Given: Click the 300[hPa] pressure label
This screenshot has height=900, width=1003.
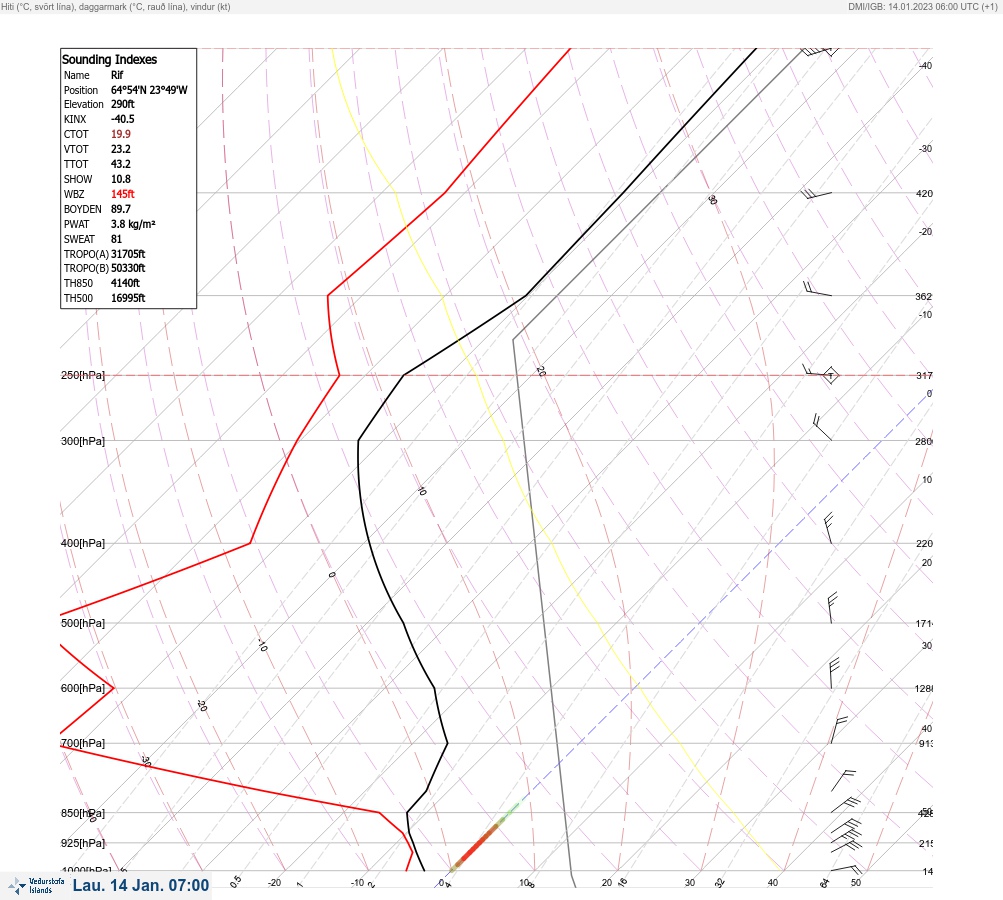Looking at the screenshot, I should point(83,441).
